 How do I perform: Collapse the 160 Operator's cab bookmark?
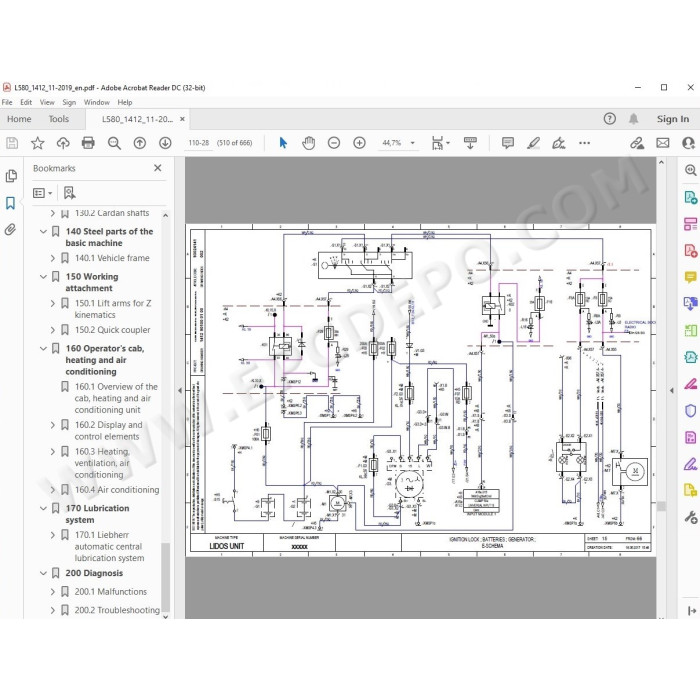[x=43, y=348]
